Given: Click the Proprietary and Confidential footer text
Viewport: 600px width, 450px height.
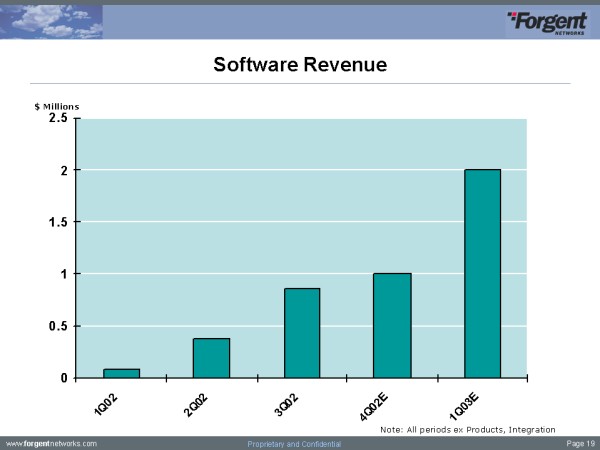Looking at the screenshot, I should tap(294, 443).
